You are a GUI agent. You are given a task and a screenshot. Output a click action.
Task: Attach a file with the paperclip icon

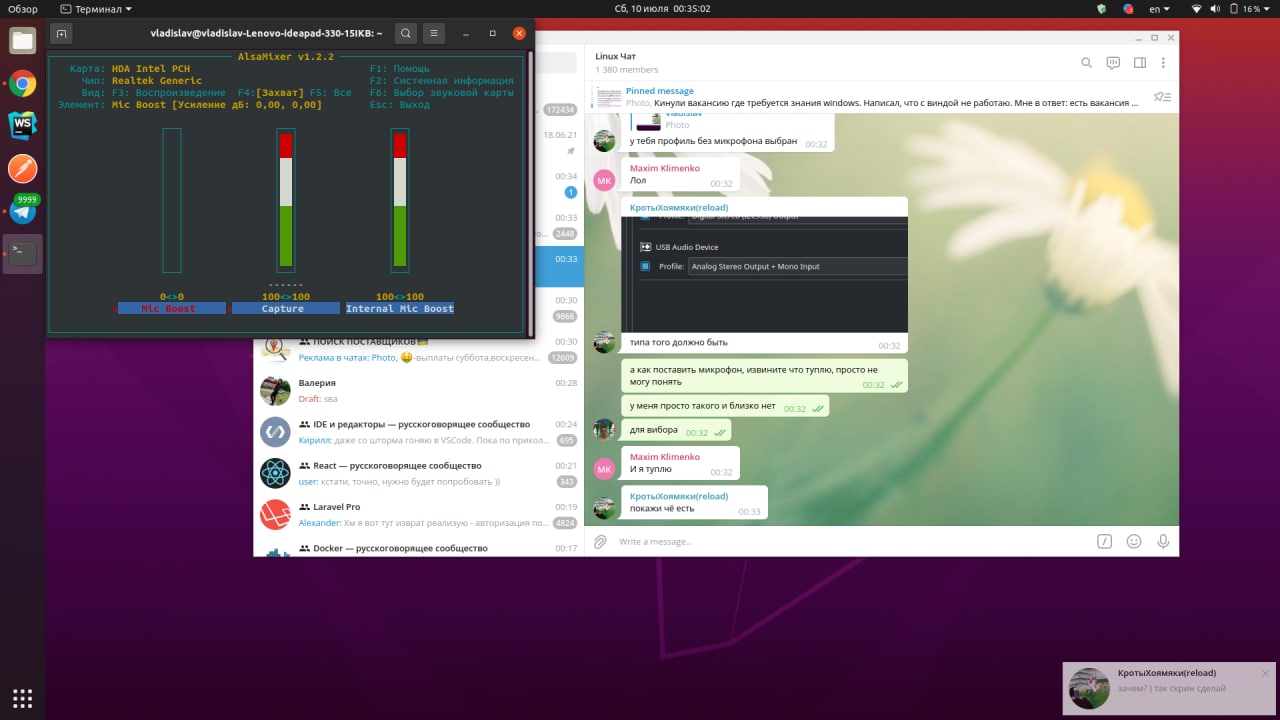[x=600, y=541]
